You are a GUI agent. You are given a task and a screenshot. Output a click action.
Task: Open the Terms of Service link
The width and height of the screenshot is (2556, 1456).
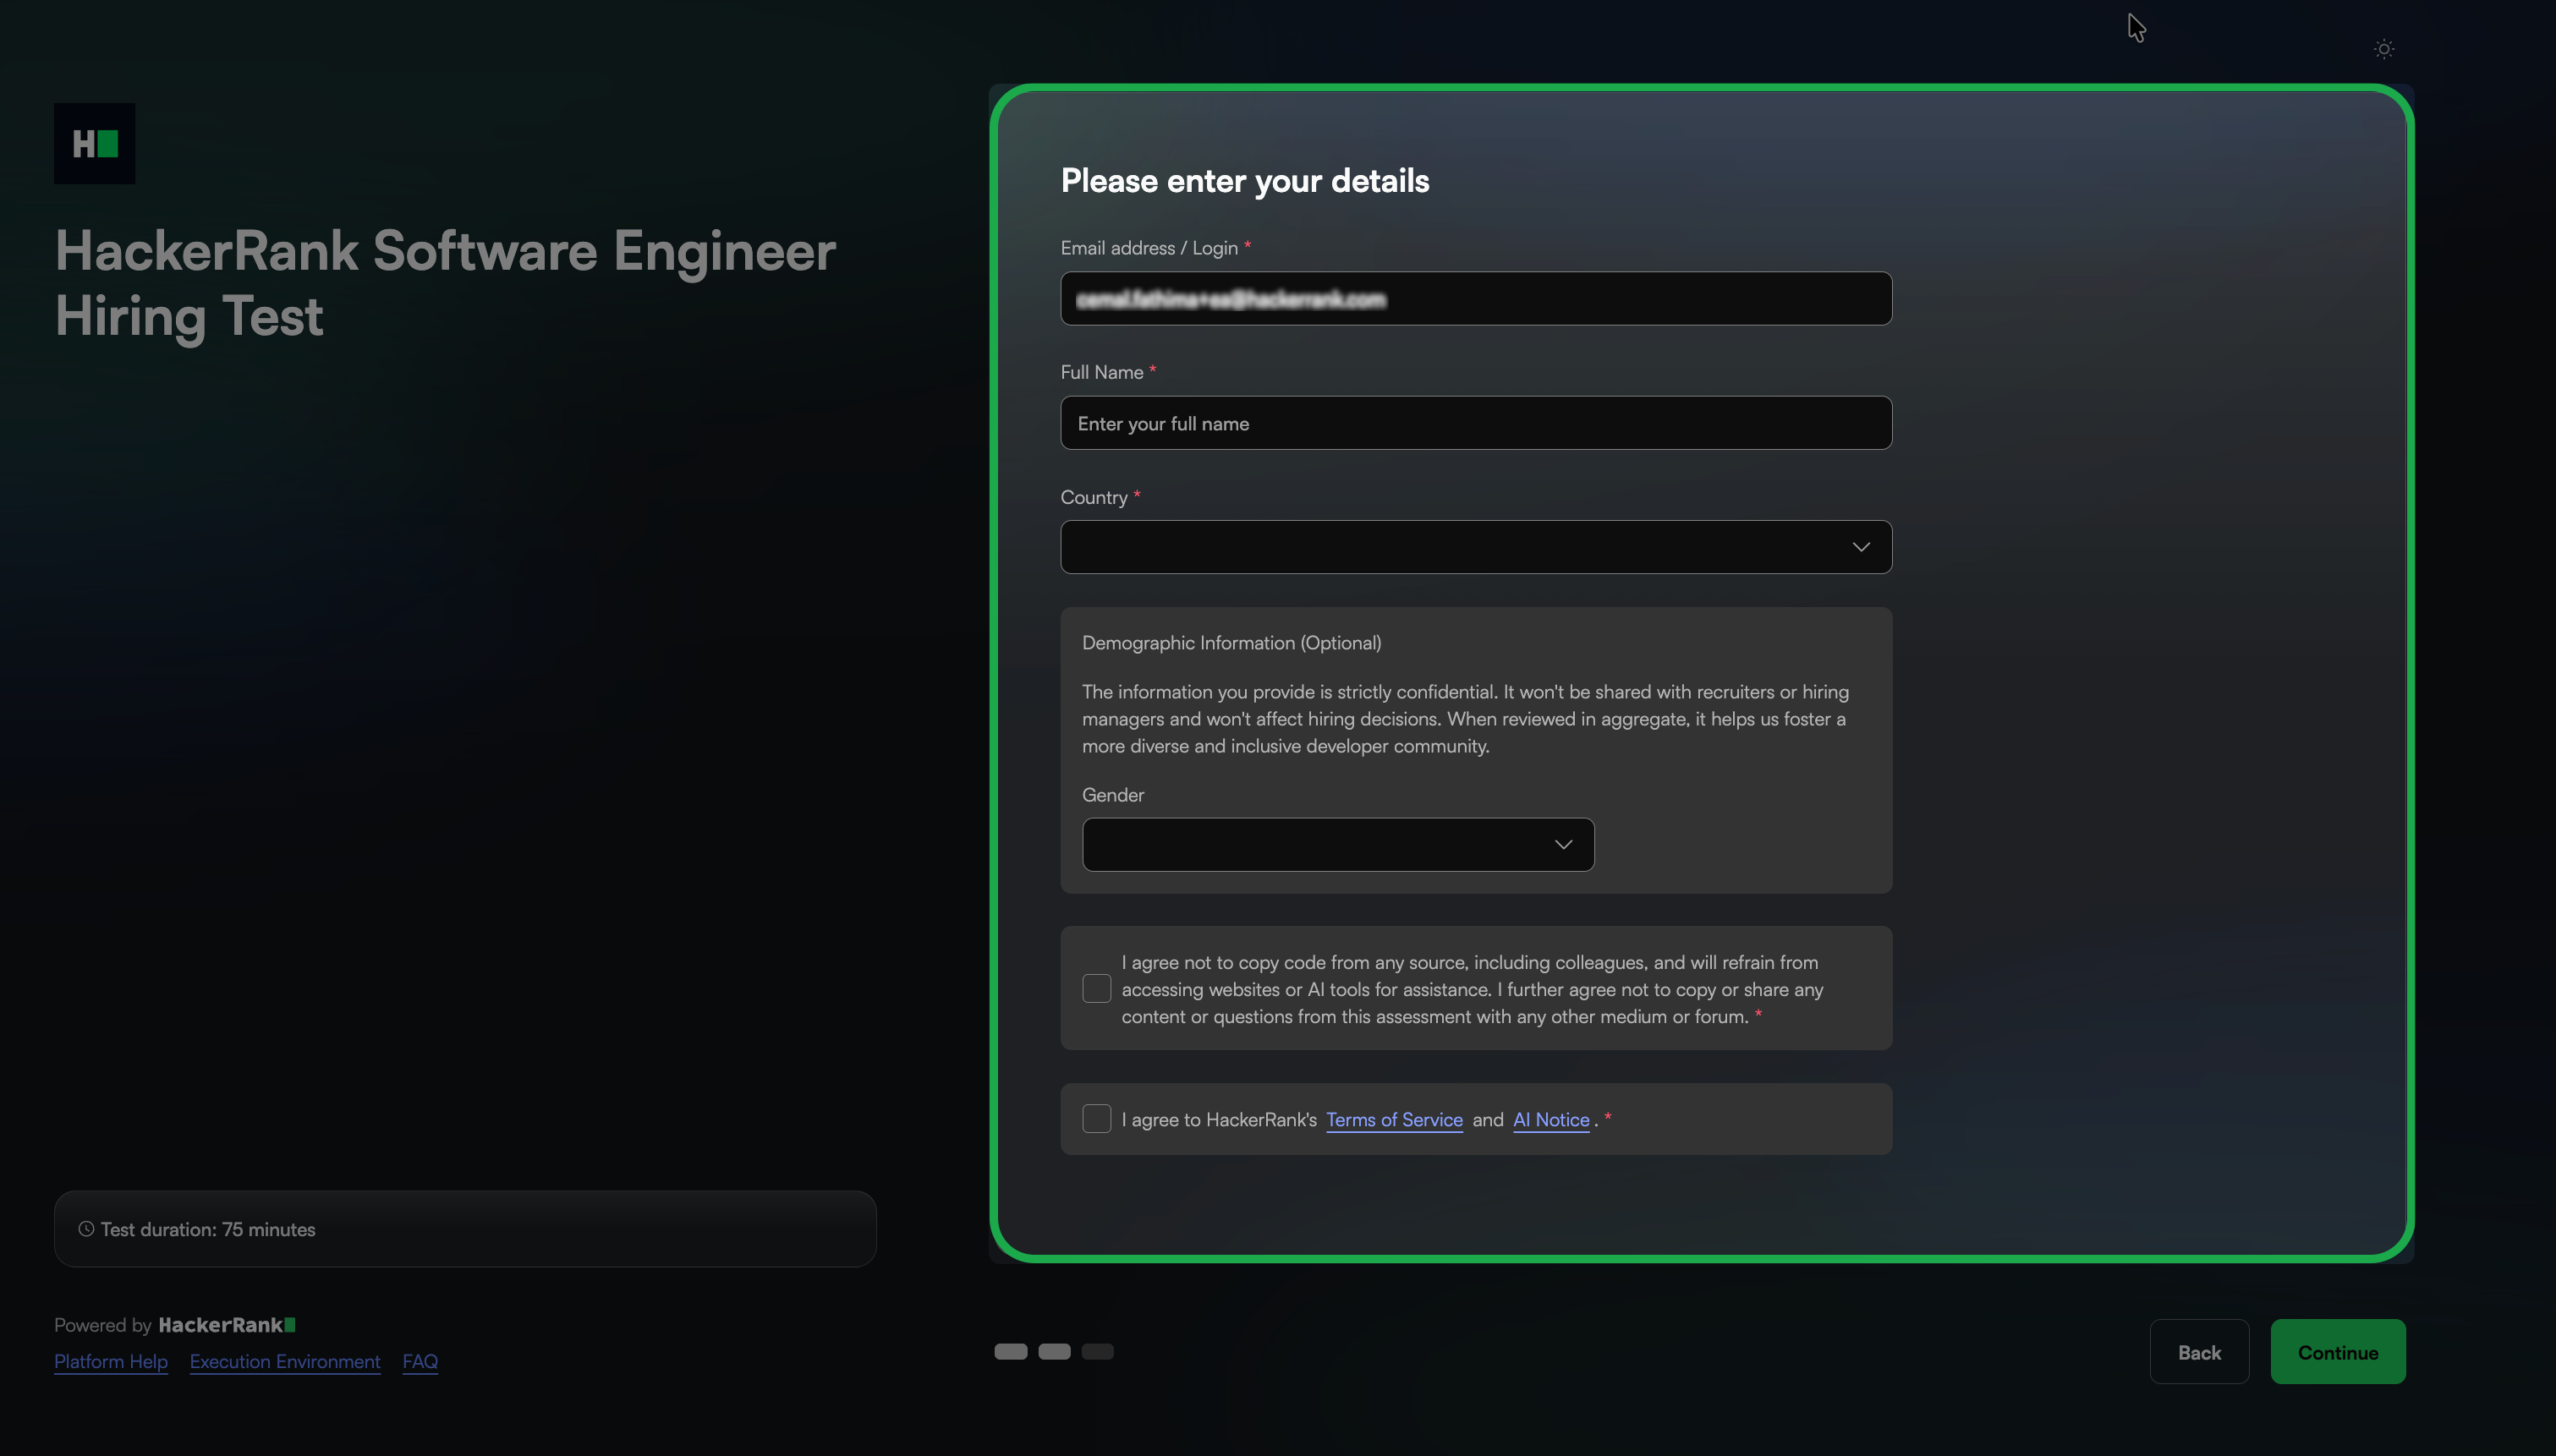coord(1394,1120)
